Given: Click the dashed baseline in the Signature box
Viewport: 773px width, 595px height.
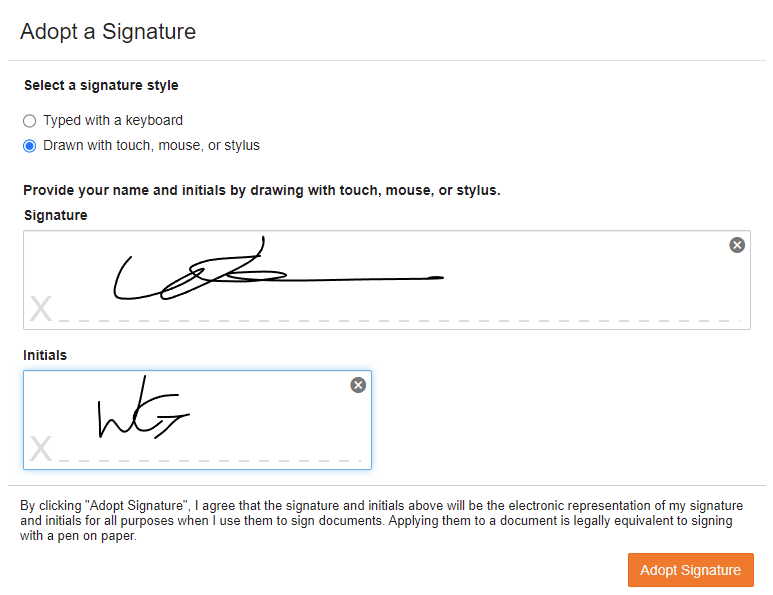Looking at the screenshot, I should 400,321.
